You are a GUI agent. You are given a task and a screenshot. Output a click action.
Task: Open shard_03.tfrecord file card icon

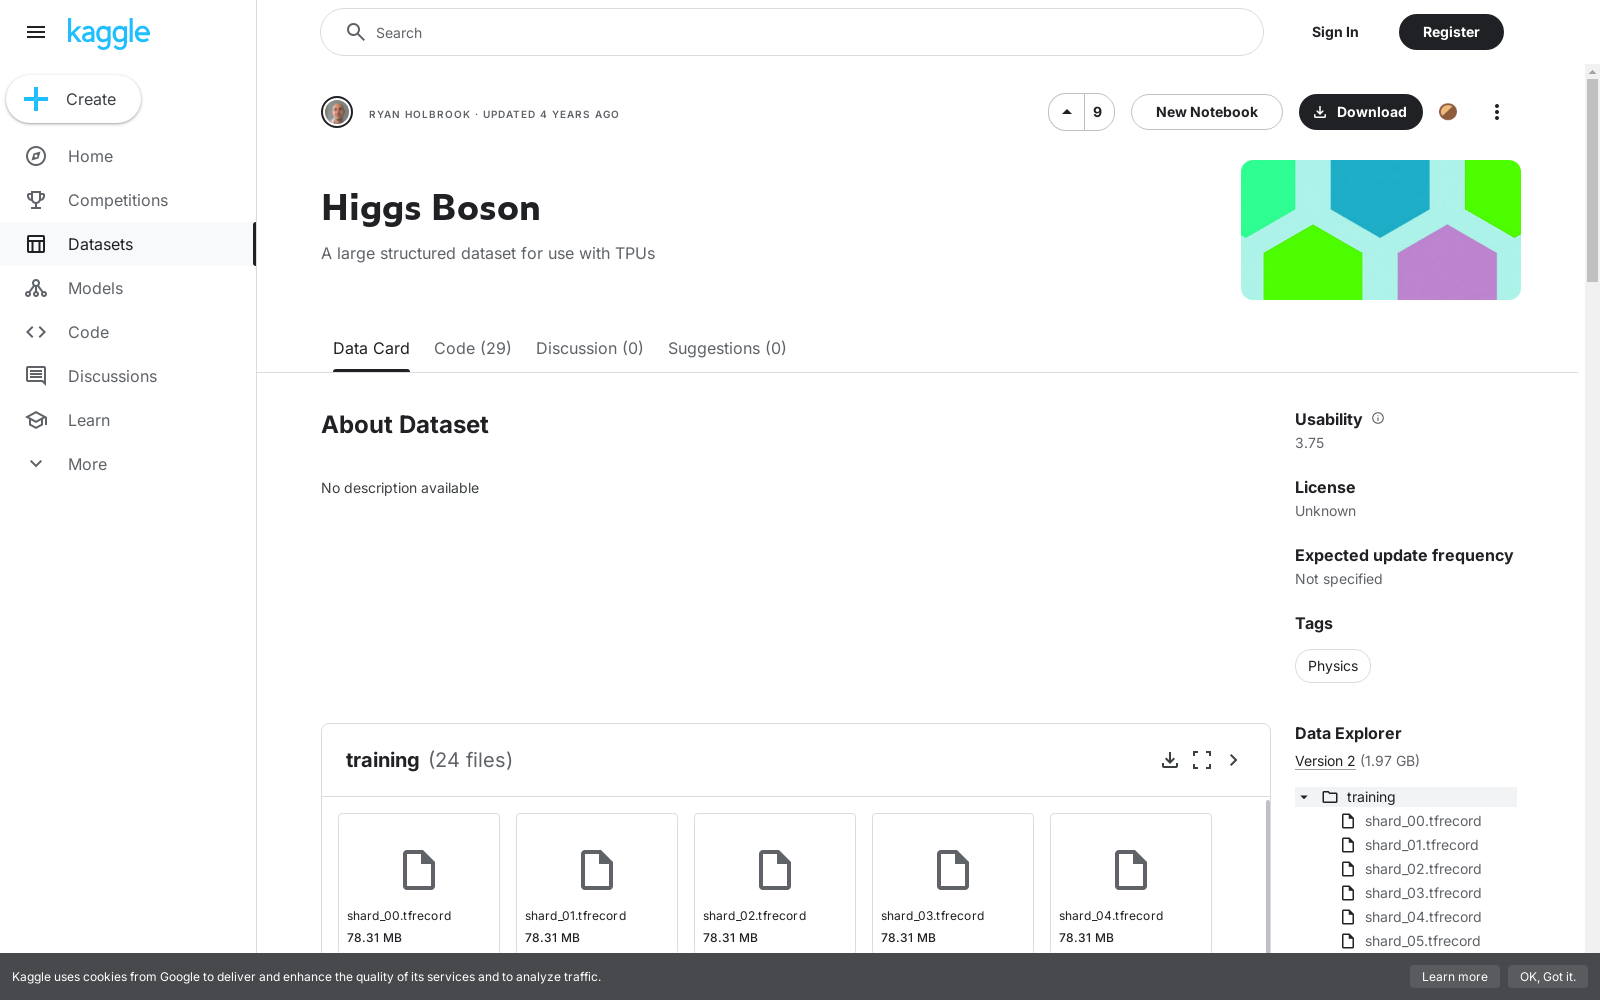point(953,869)
